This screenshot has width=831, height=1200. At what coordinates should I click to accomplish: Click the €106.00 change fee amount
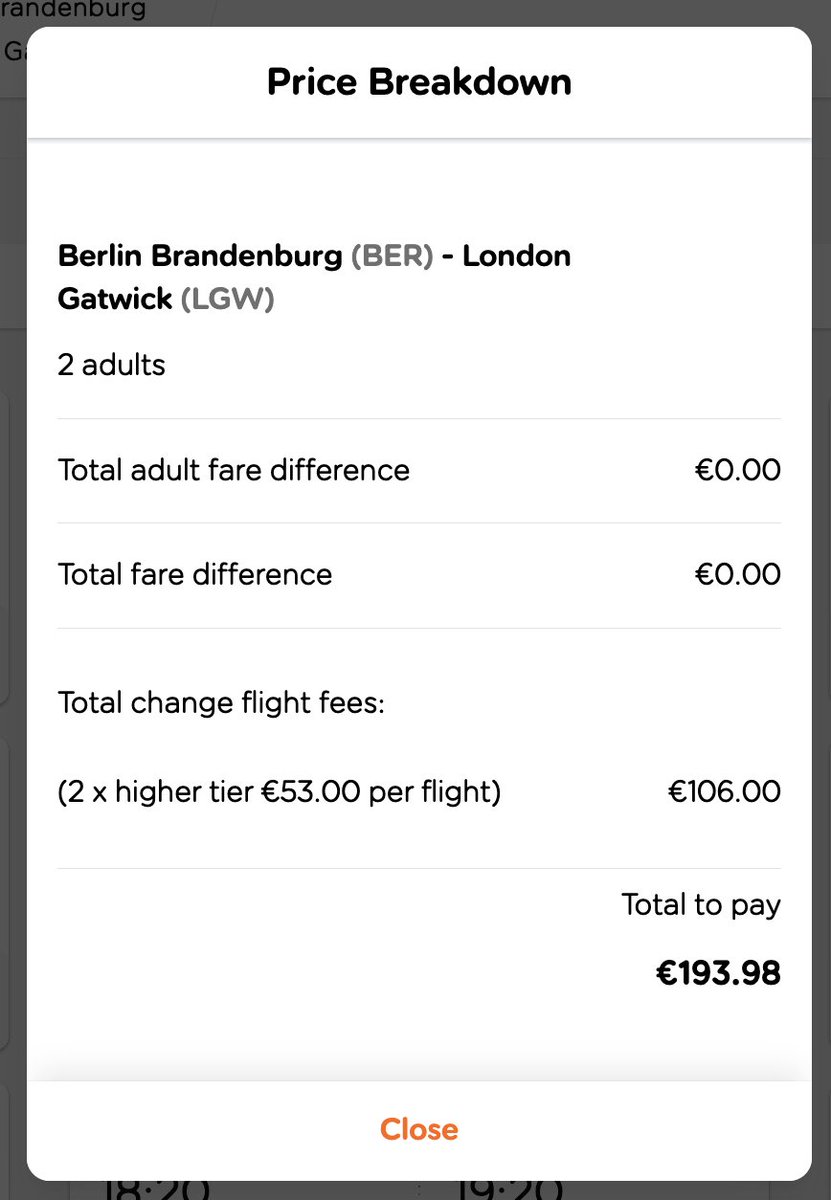(x=724, y=792)
